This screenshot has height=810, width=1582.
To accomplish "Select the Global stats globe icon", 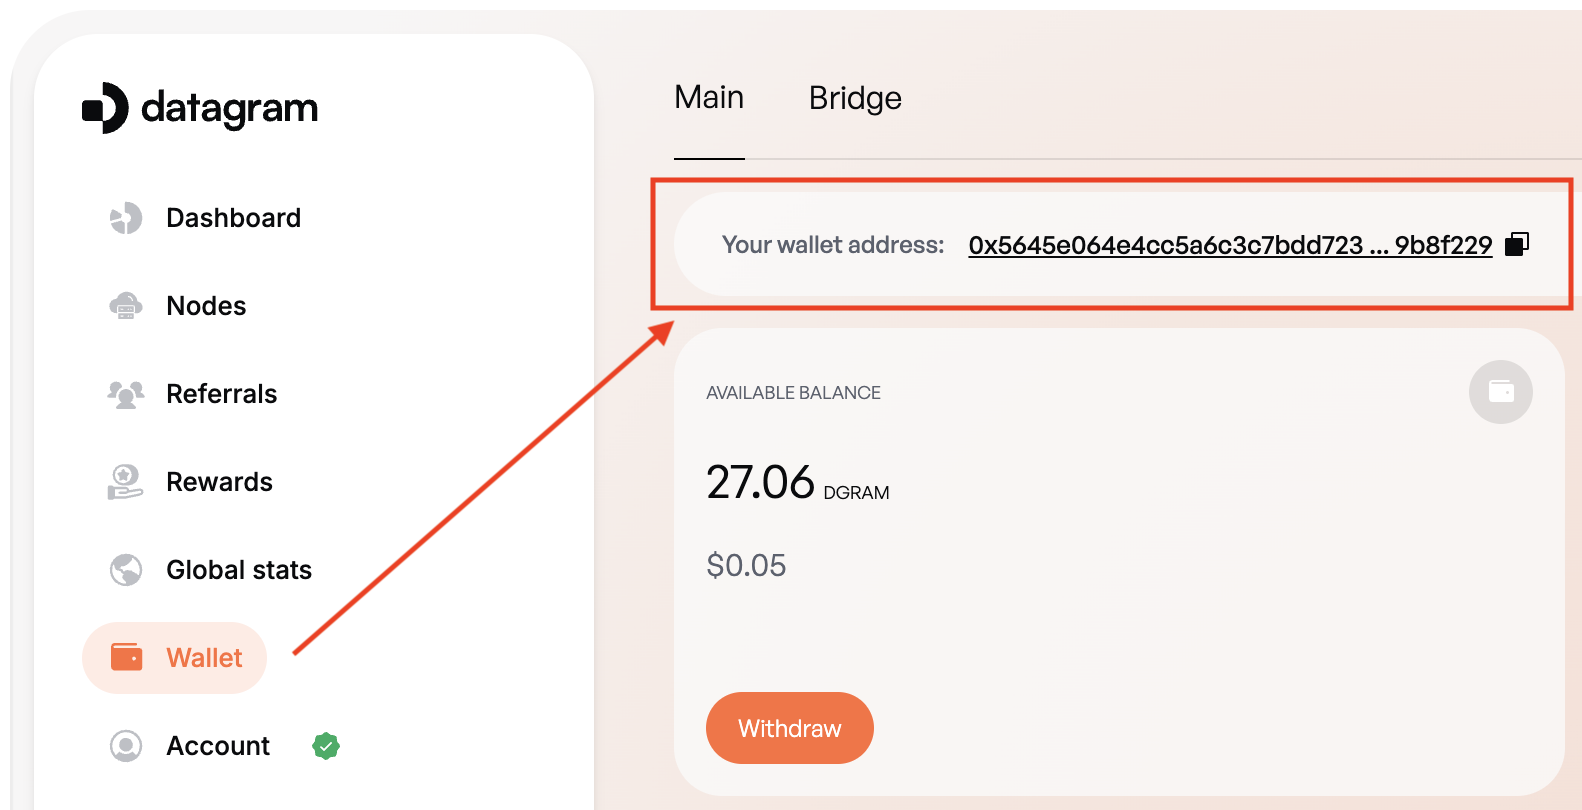I will [126, 569].
